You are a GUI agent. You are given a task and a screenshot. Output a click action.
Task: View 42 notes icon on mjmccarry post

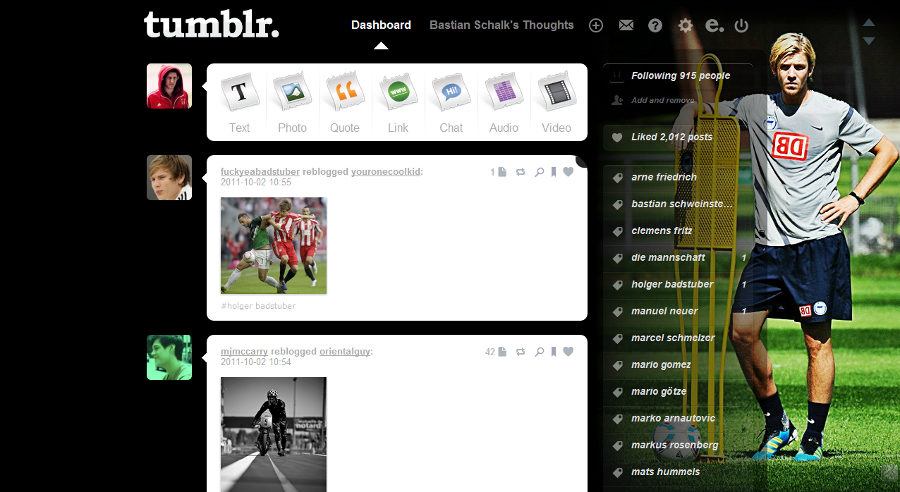496,351
